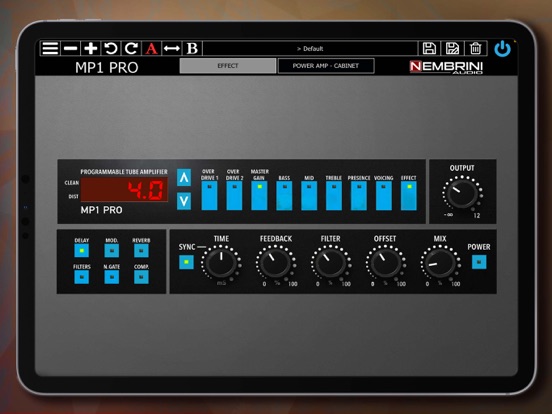
Task: Click the minus zoom-out icon
Action: tap(70, 48)
